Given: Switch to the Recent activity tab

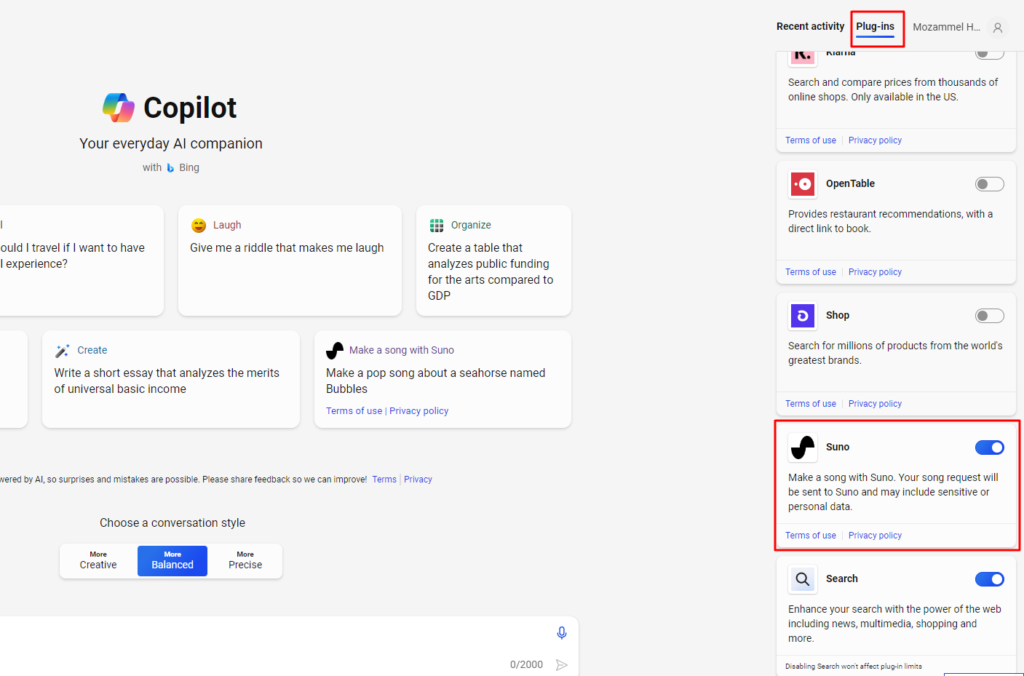Looking at the screenshot, I should [810, 27].
